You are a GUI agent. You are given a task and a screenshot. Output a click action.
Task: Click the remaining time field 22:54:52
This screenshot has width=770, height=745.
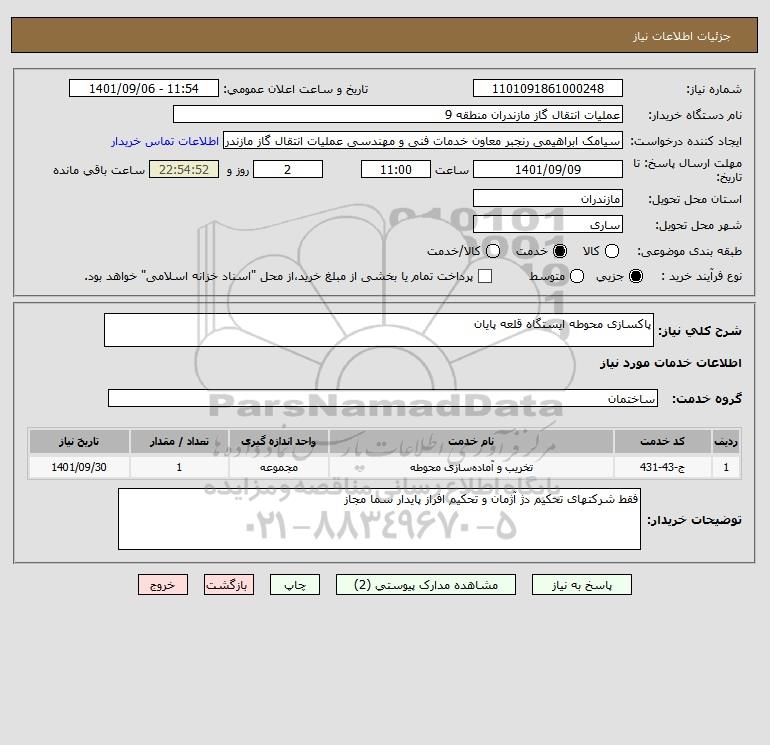(x=184, y=169)
